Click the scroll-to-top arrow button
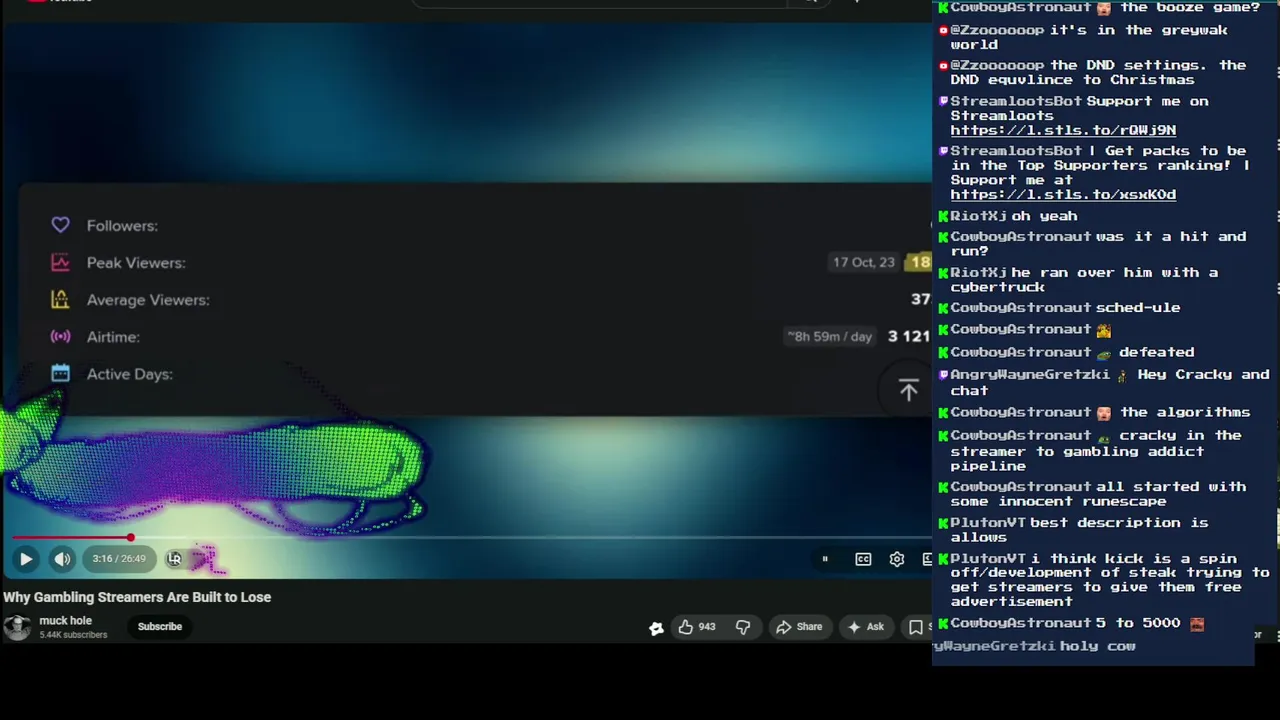Viewport: 1280px width, 720px height. point(908,390)
